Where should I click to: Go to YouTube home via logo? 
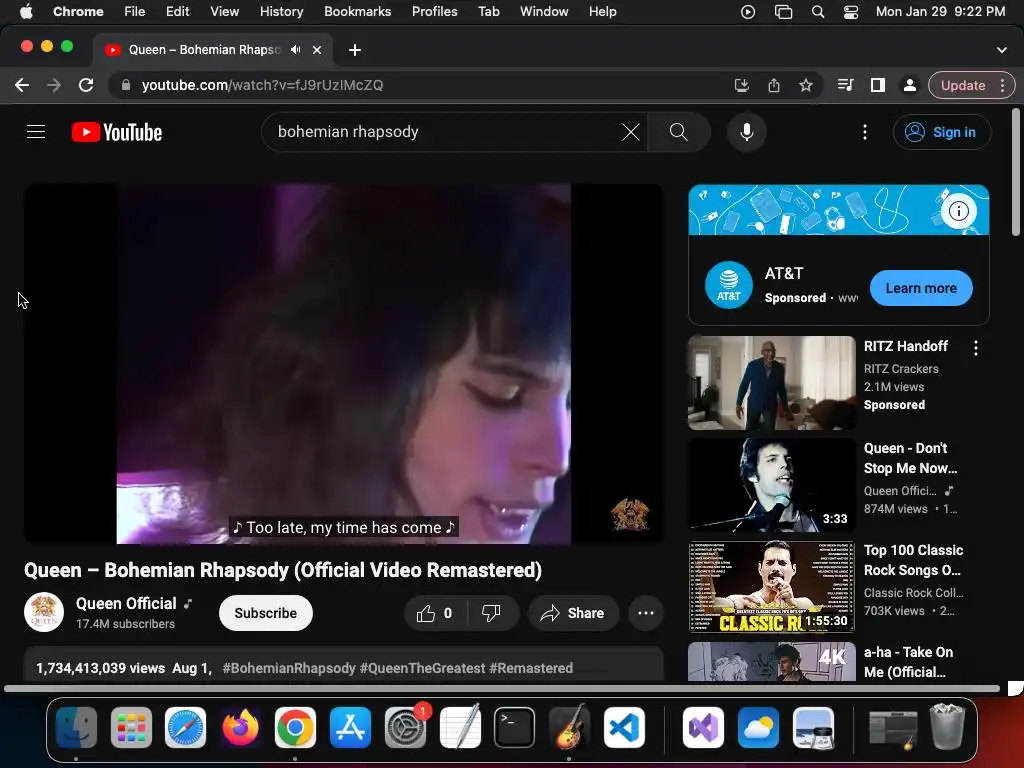point(117,132)
